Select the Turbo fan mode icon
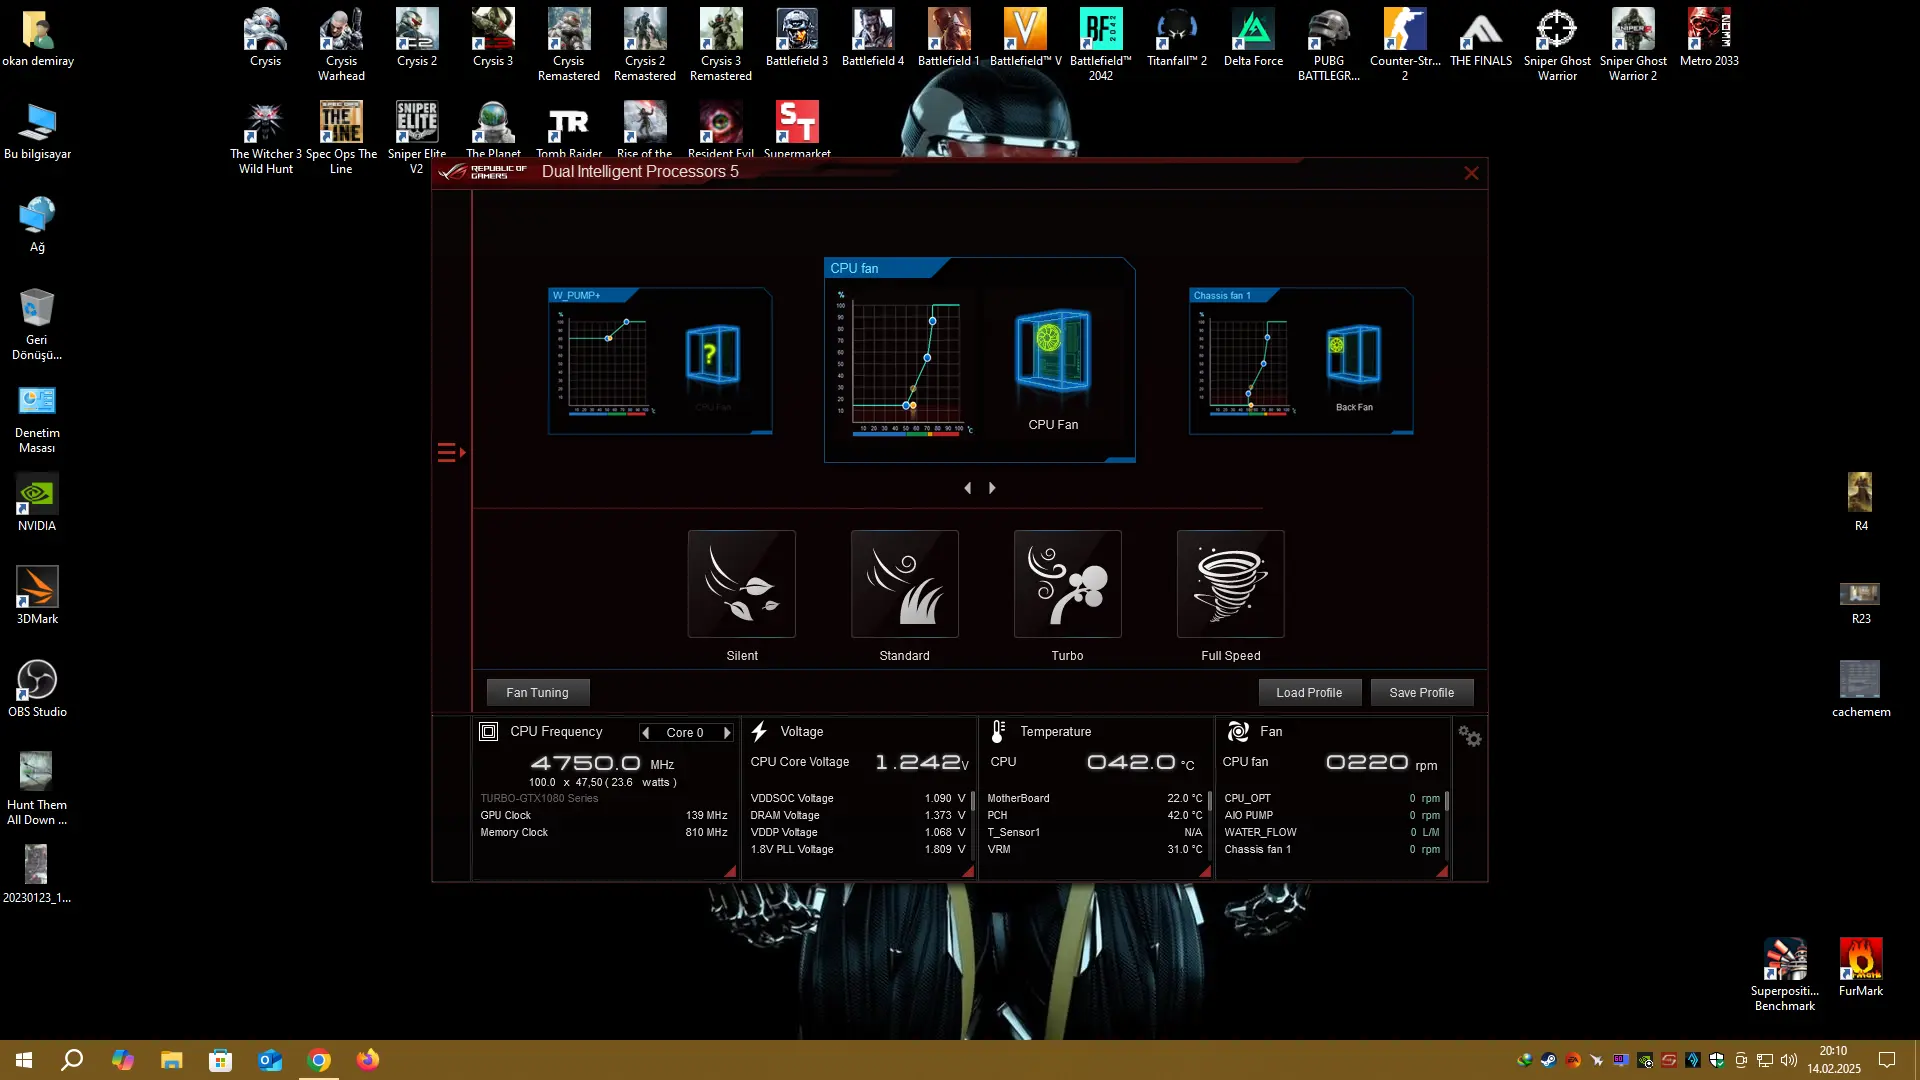Screen dimensions: 1920x1080 coord(1068,584)
